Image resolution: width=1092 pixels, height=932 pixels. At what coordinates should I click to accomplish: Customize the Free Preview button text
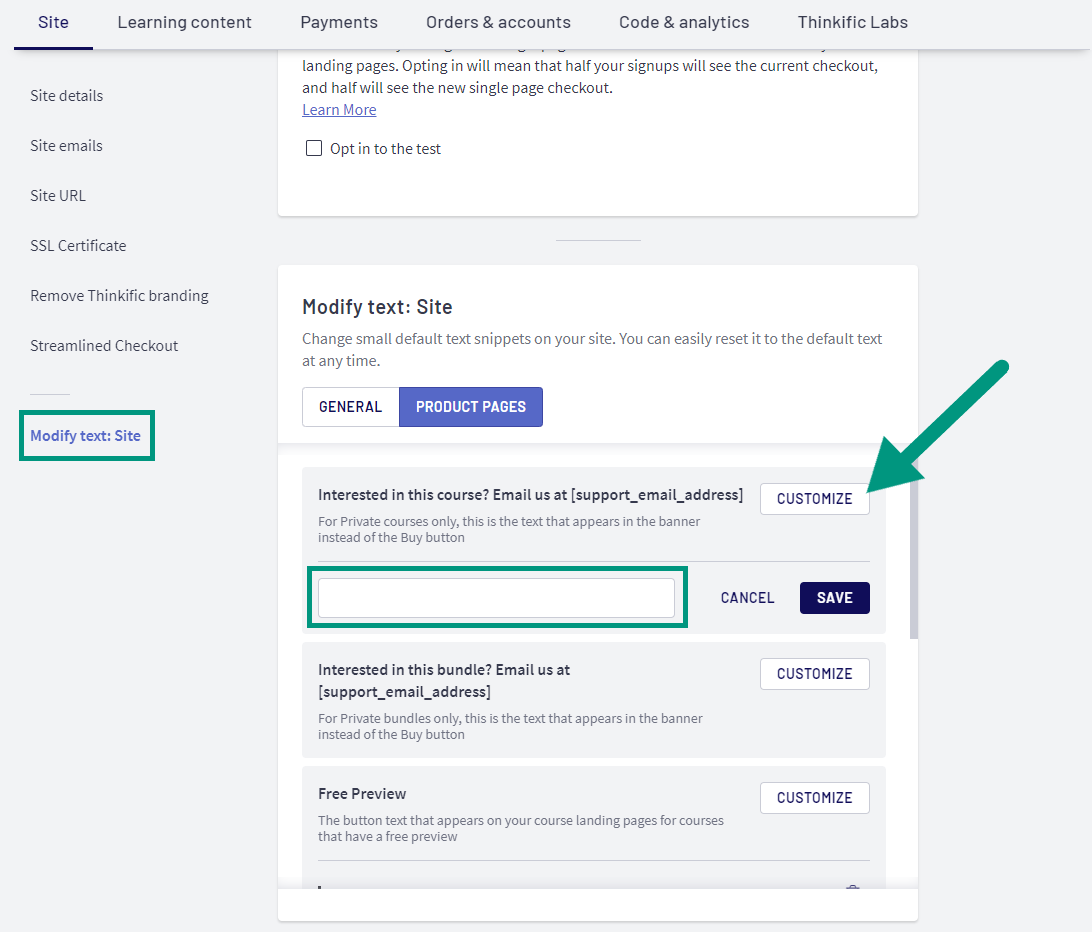pyautogui.click(x=814, y=797)
